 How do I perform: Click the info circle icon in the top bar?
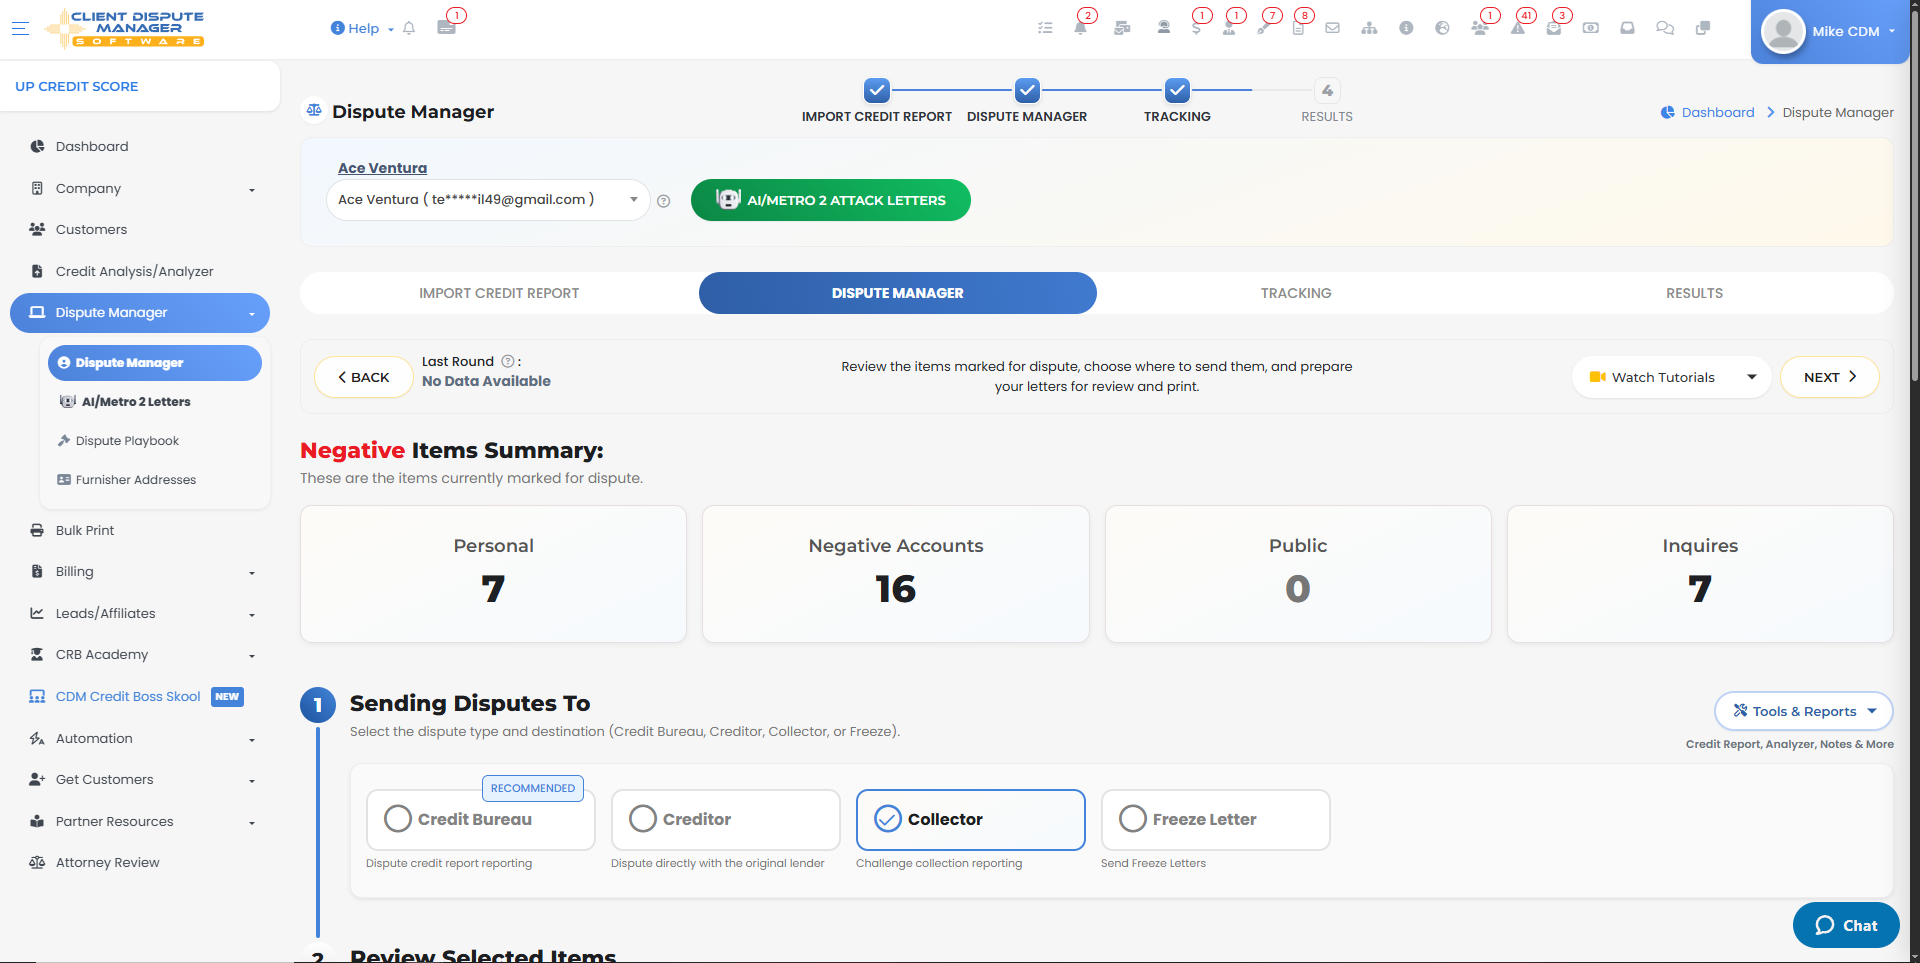pyautogui.click(x=1406, y=28)
